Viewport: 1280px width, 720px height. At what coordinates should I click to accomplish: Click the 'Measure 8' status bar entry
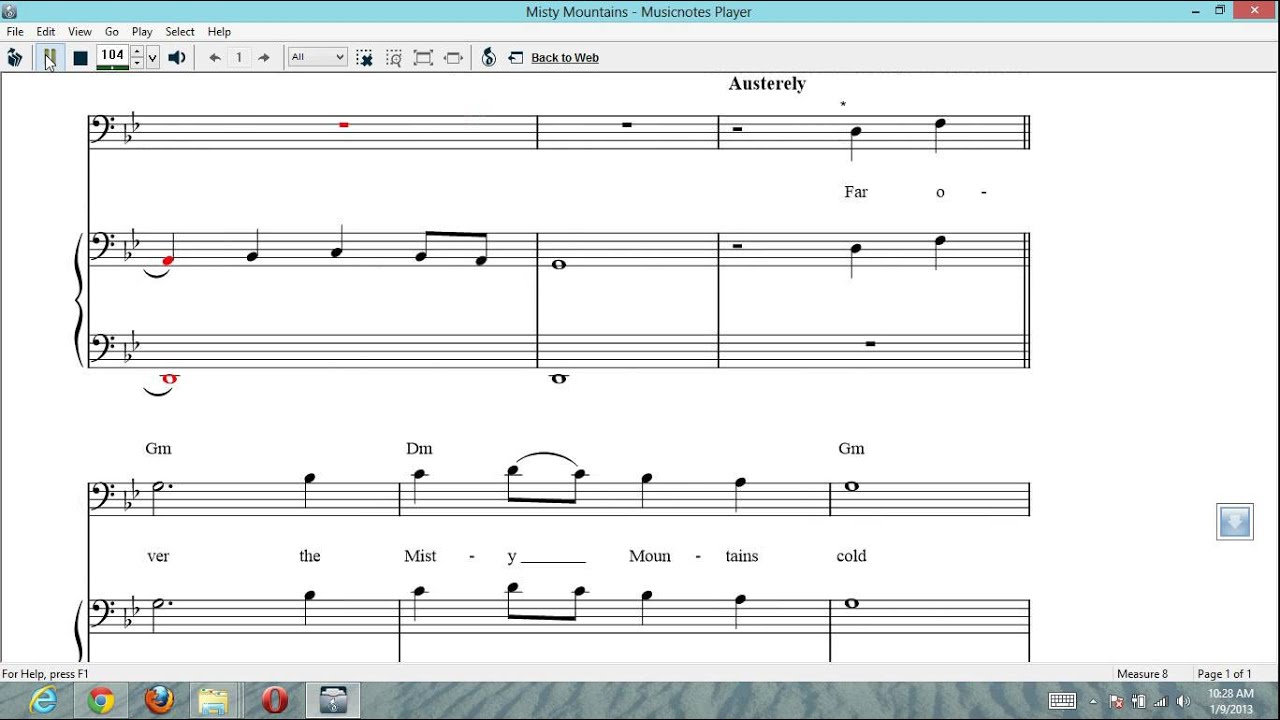tap(1142, 674)
